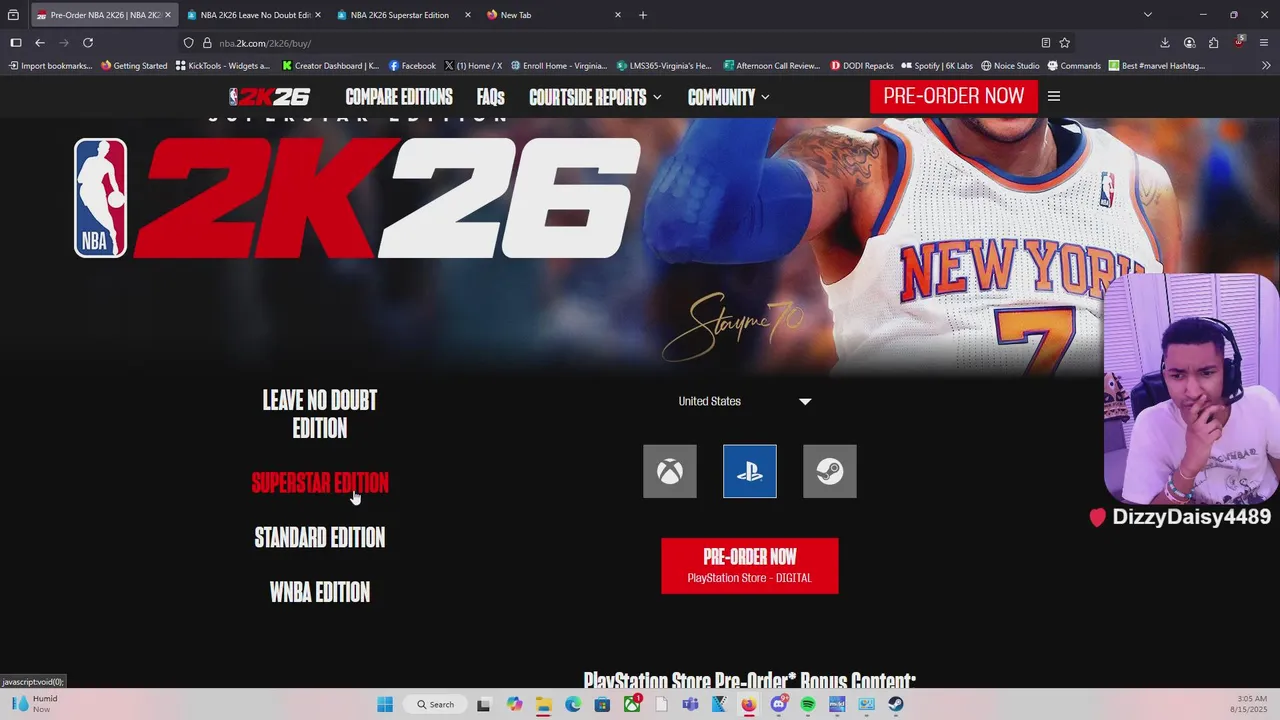Open a new tab with the plus icon
1280x720 pixels.
pos(643,15)
